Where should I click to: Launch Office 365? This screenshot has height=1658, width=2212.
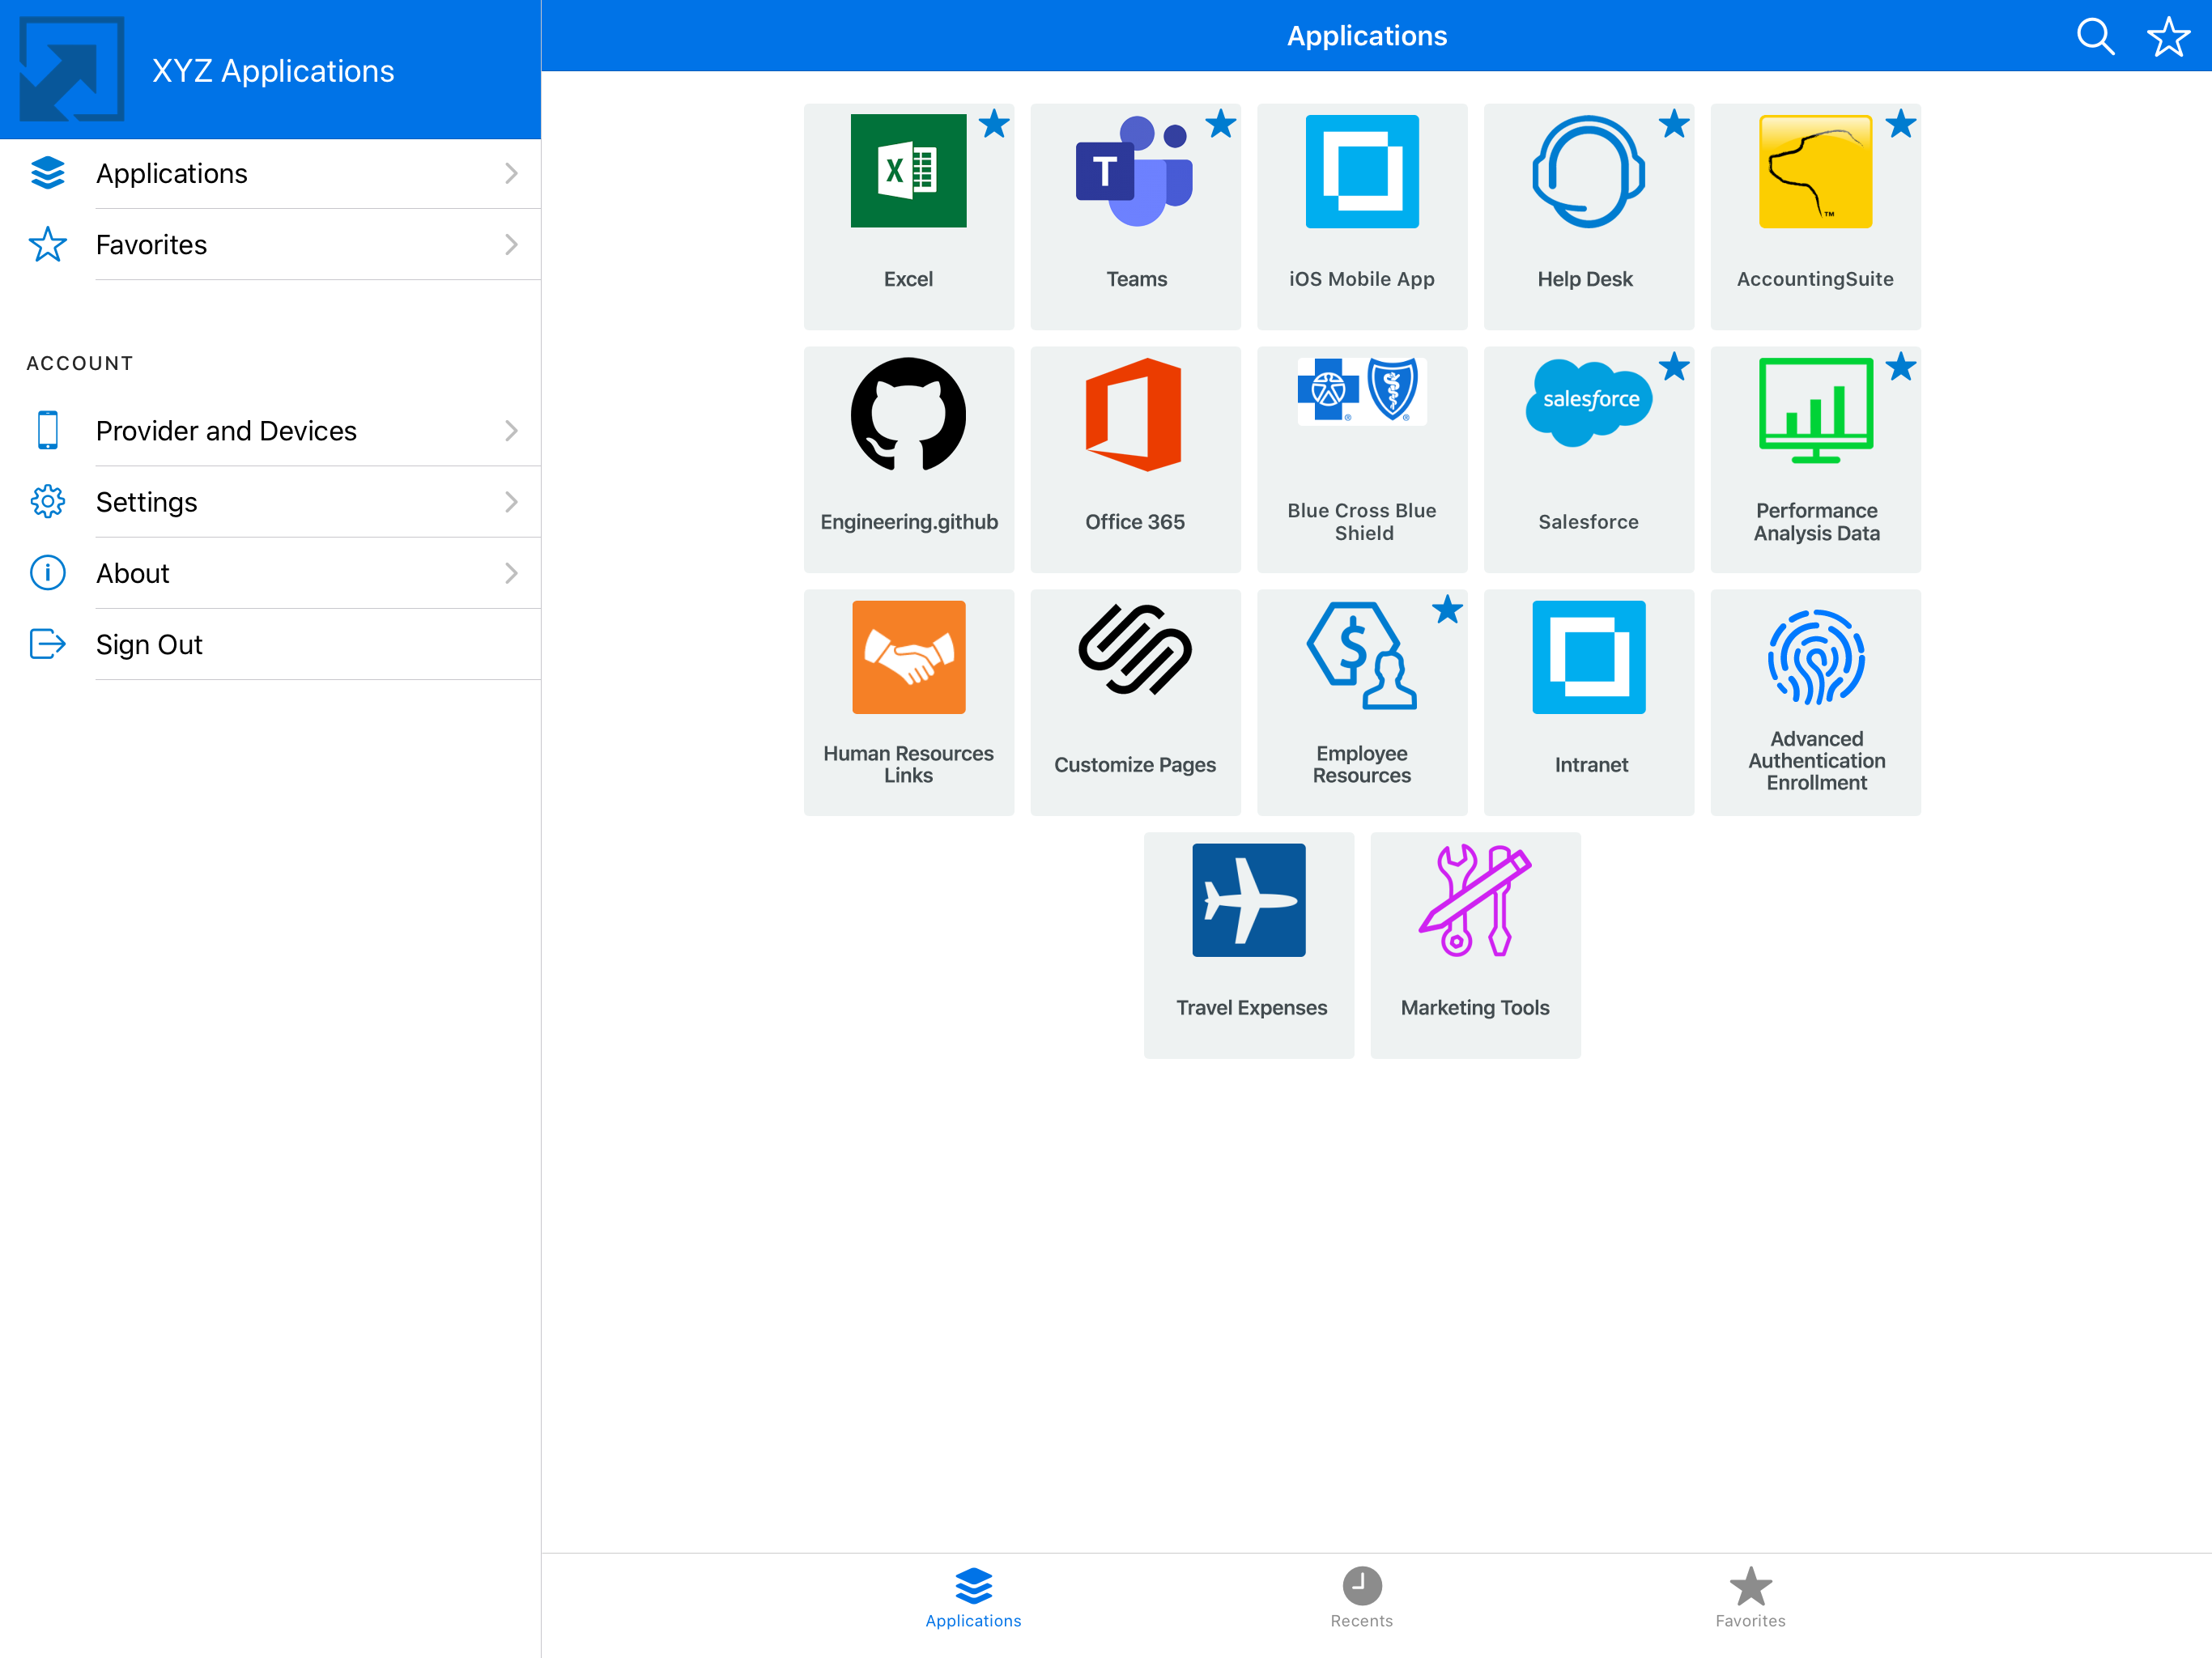(x=1135, y=459)
